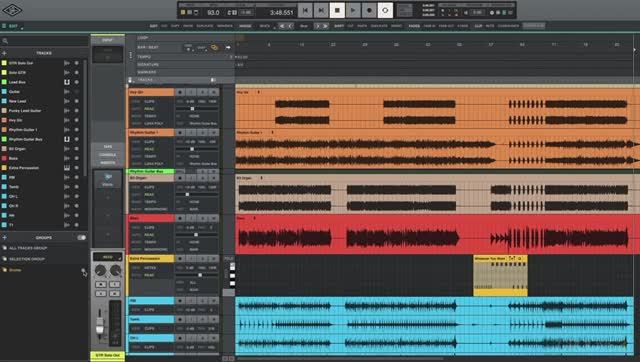
Task: Open Rhythm Guitar 1 LUNA POLY warp dropdown
Action: (155, 164)
